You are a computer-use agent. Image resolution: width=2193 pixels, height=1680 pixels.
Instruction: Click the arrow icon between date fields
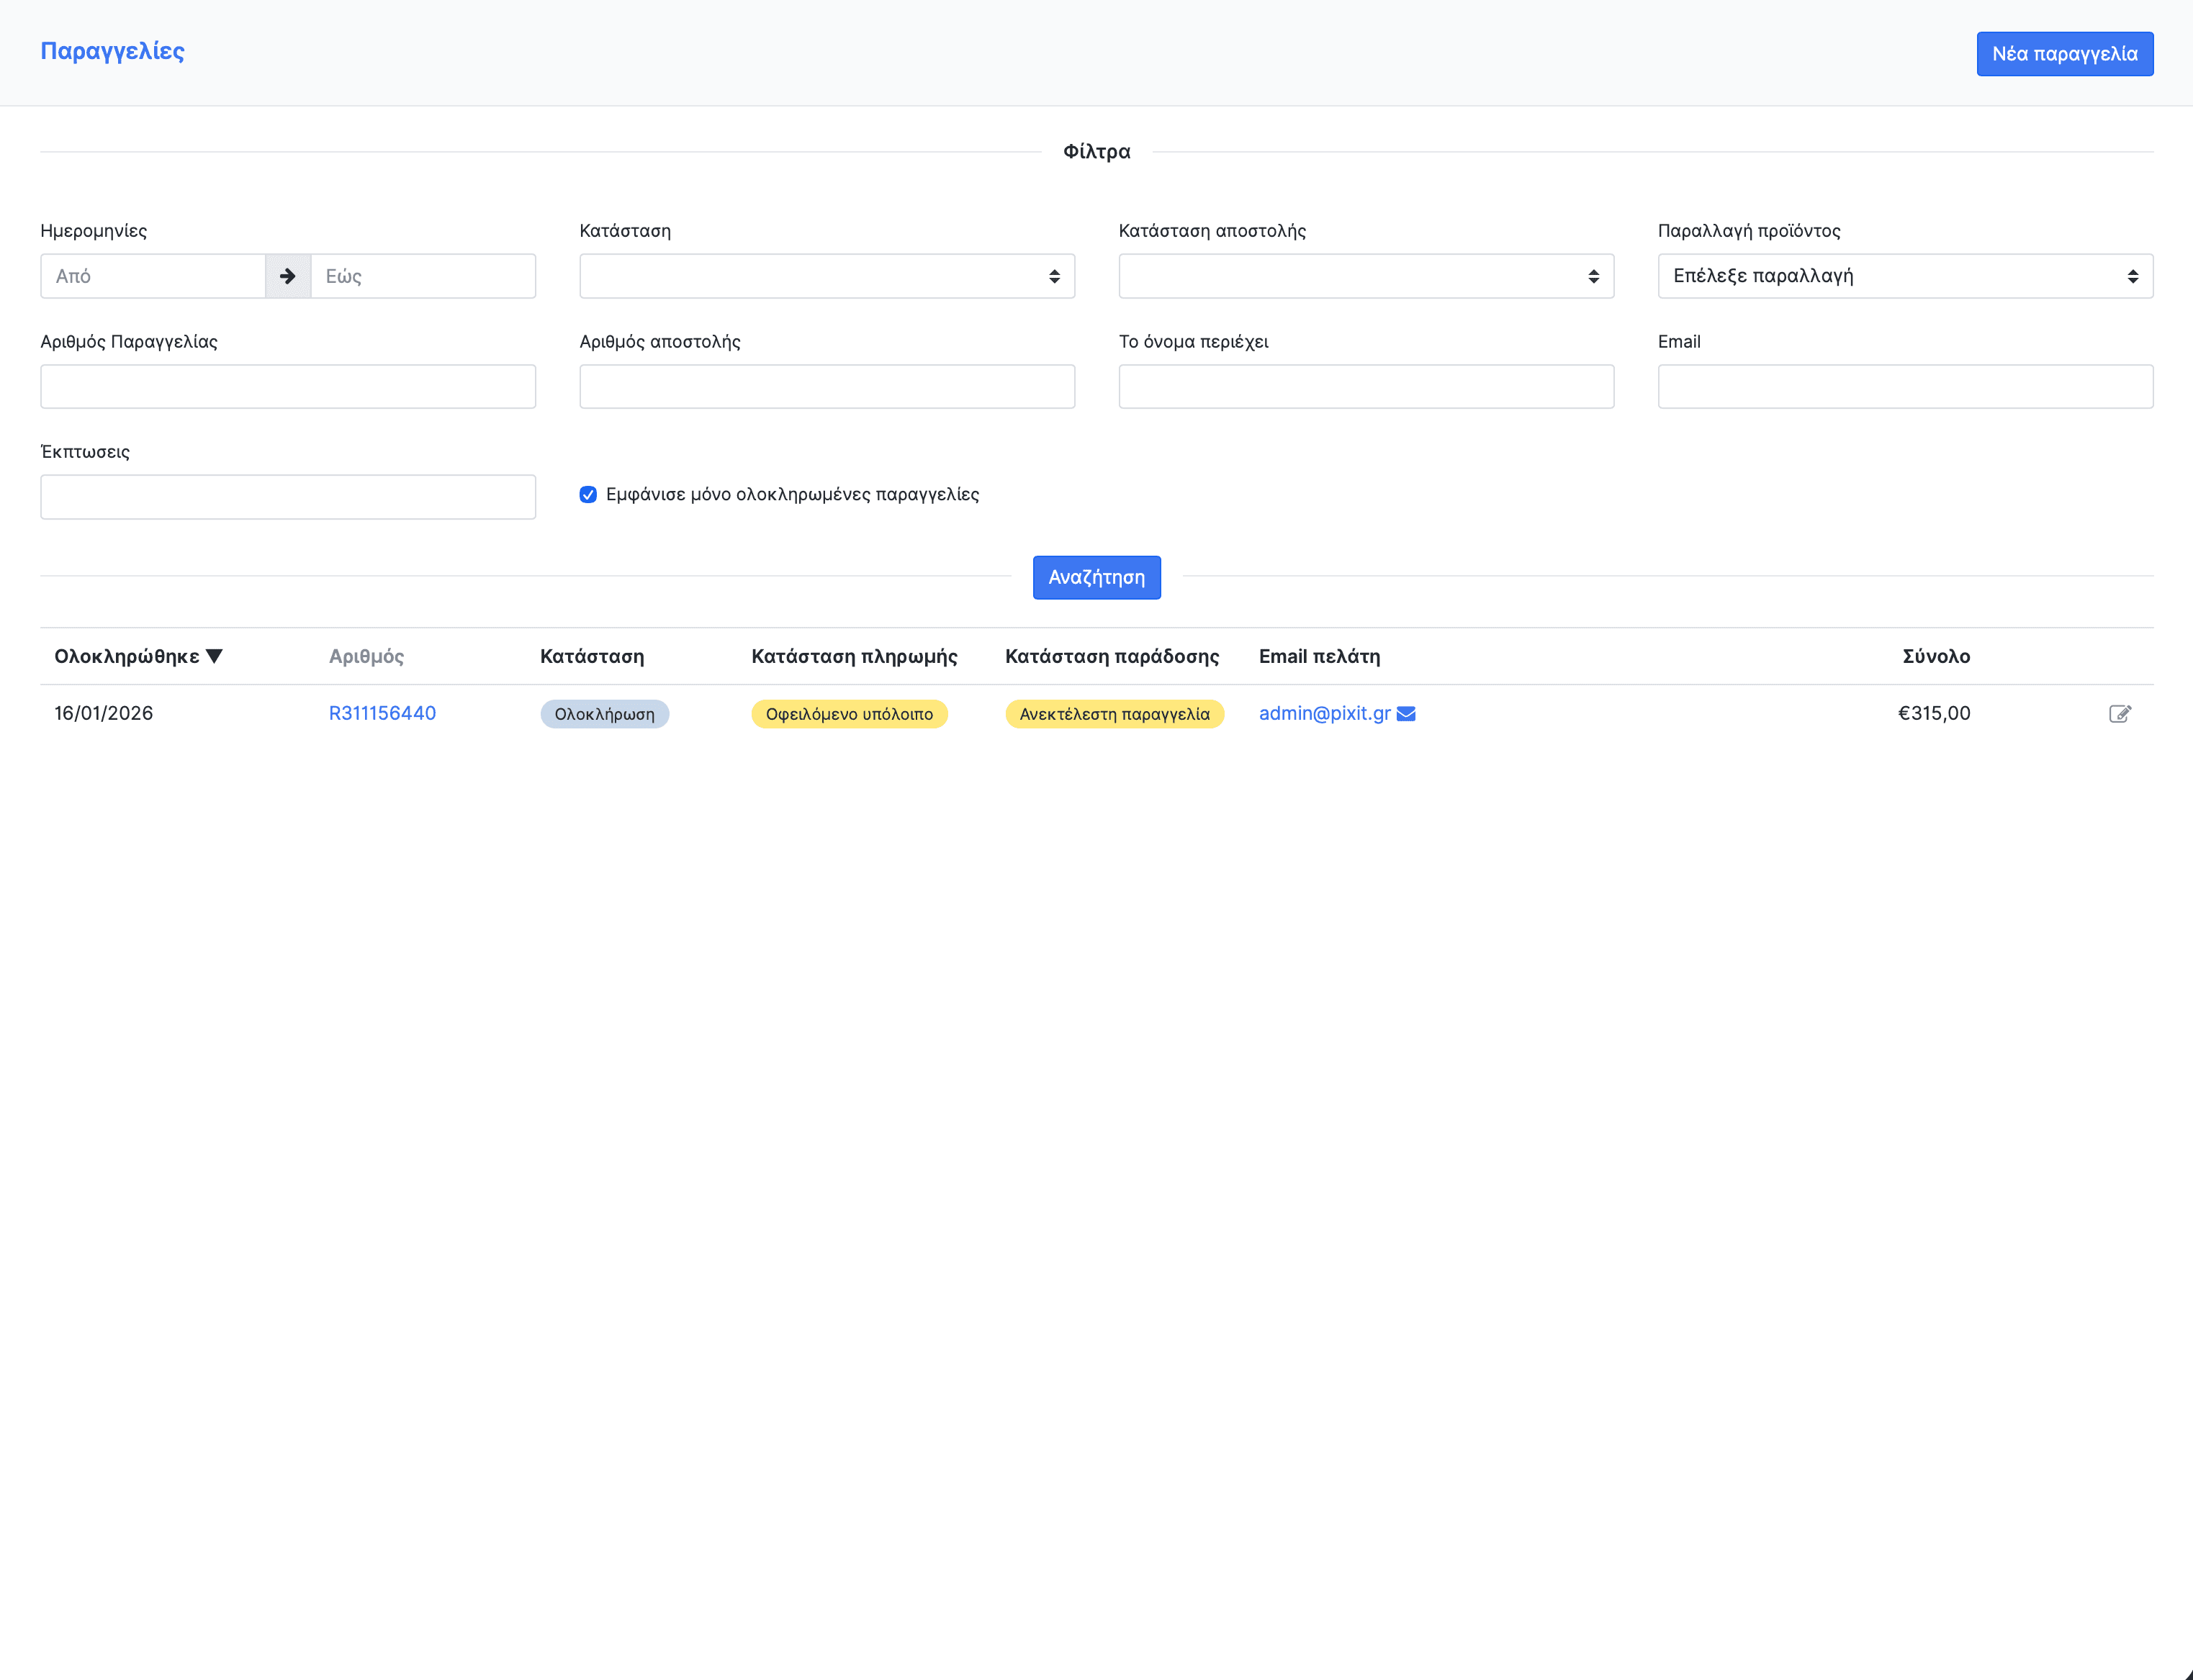coord(288,276)
